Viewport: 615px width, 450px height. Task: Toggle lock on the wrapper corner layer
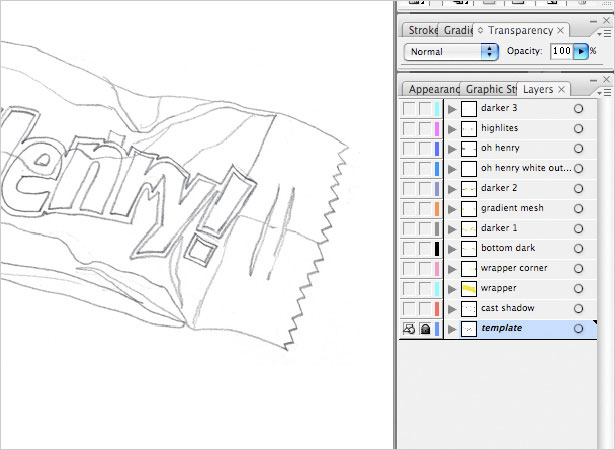click(425, 269)
